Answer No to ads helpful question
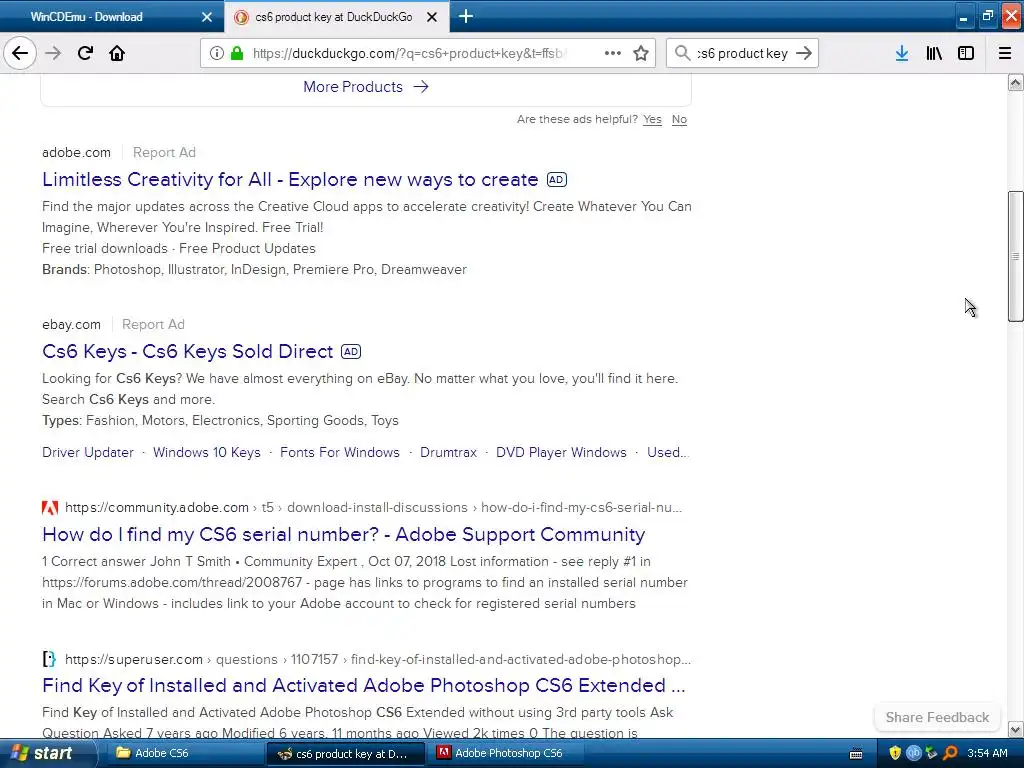The image size is (1024, 768). pos(679,120)
